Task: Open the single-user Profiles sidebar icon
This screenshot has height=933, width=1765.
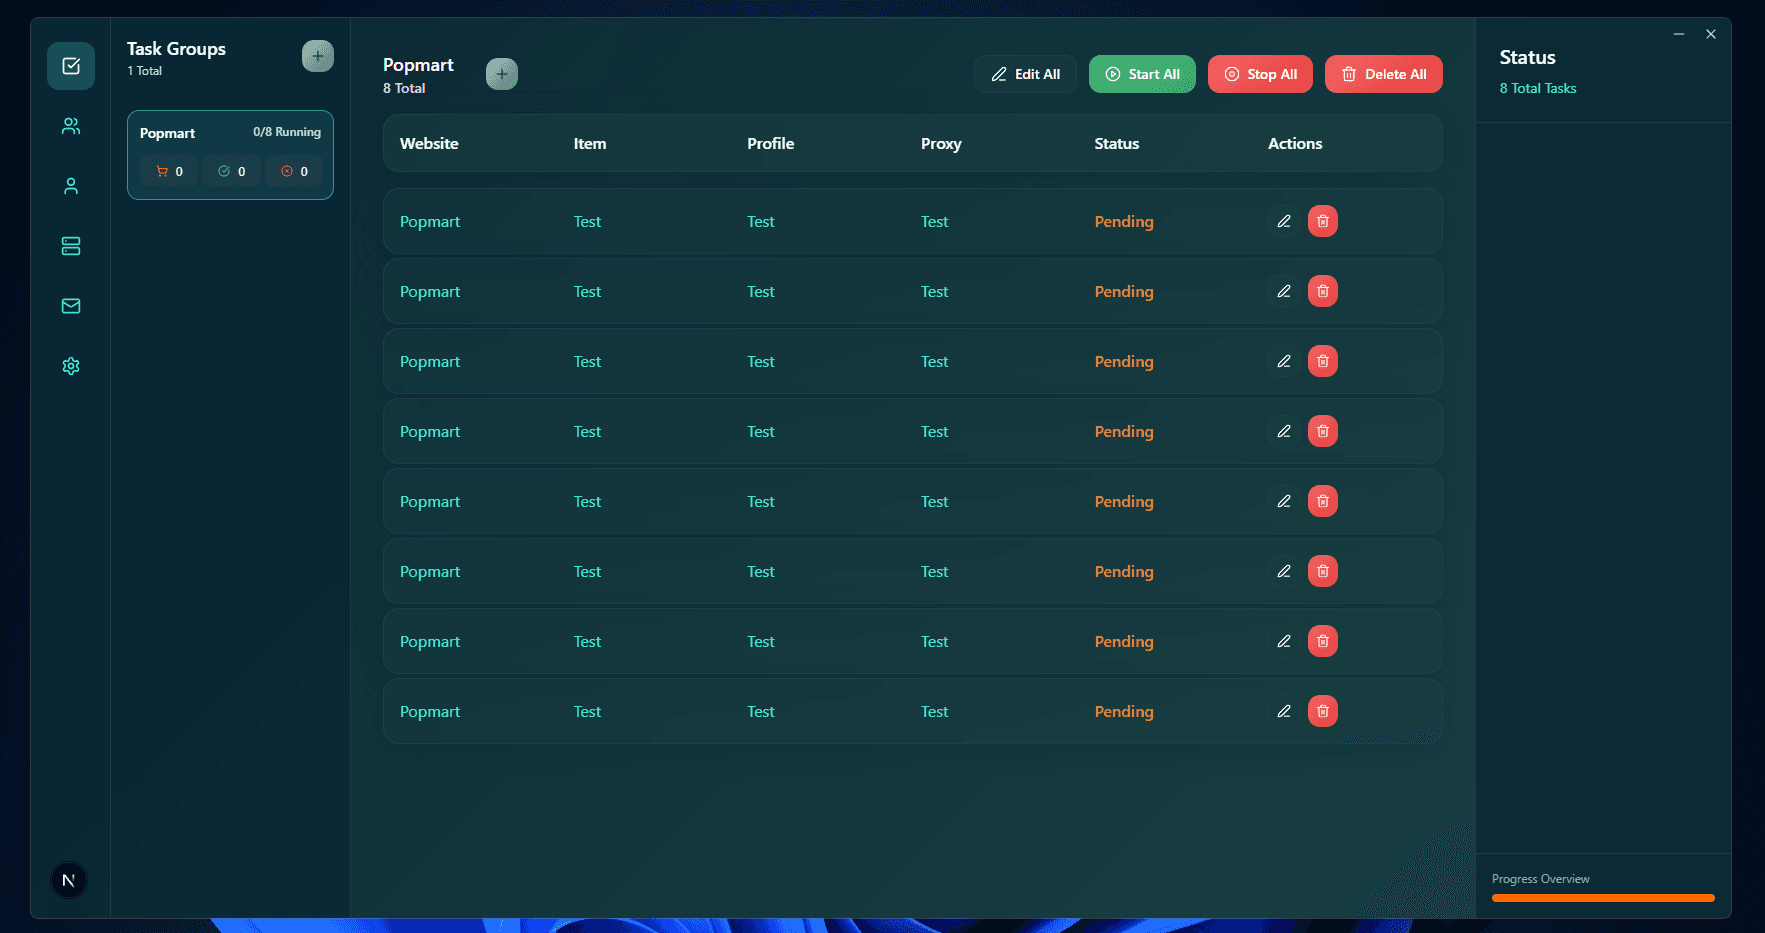Action: [71, 186]
